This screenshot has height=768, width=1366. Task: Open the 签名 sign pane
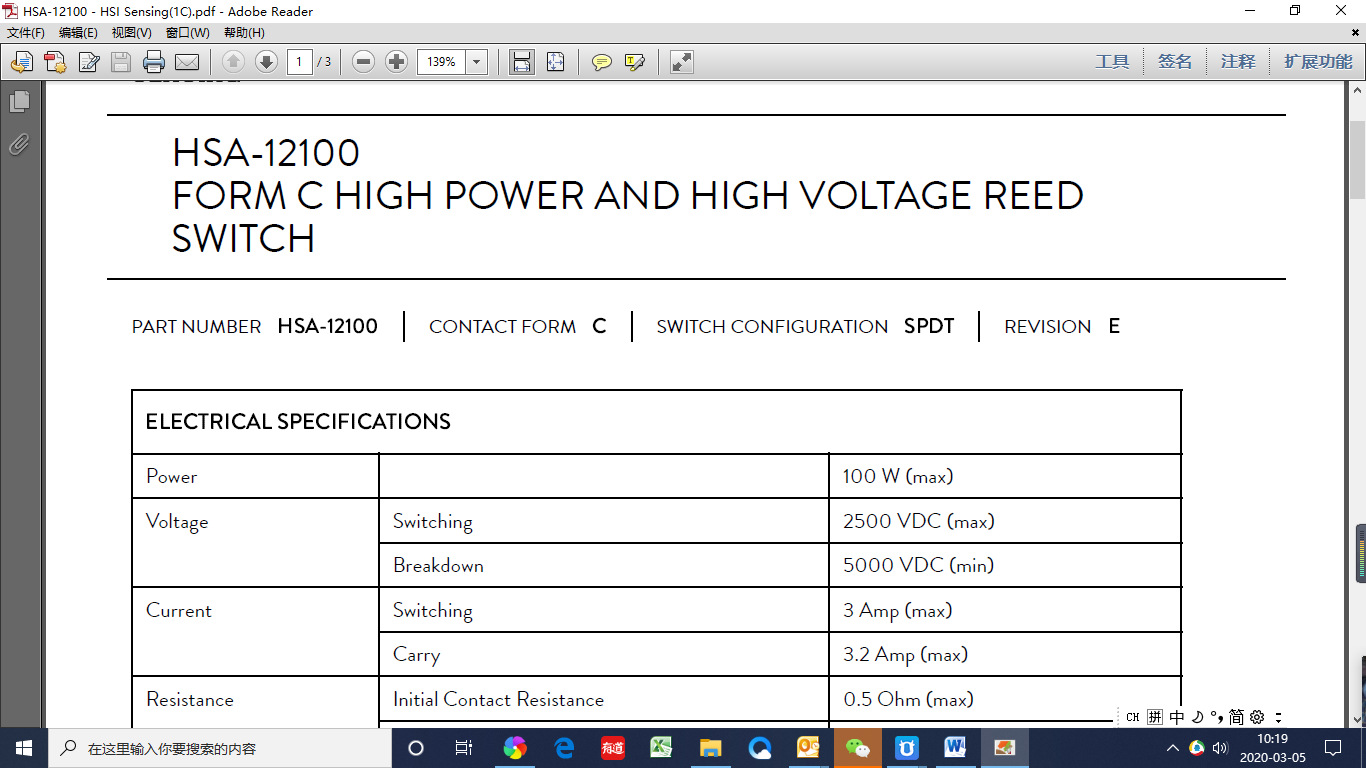click(1175, 62)
